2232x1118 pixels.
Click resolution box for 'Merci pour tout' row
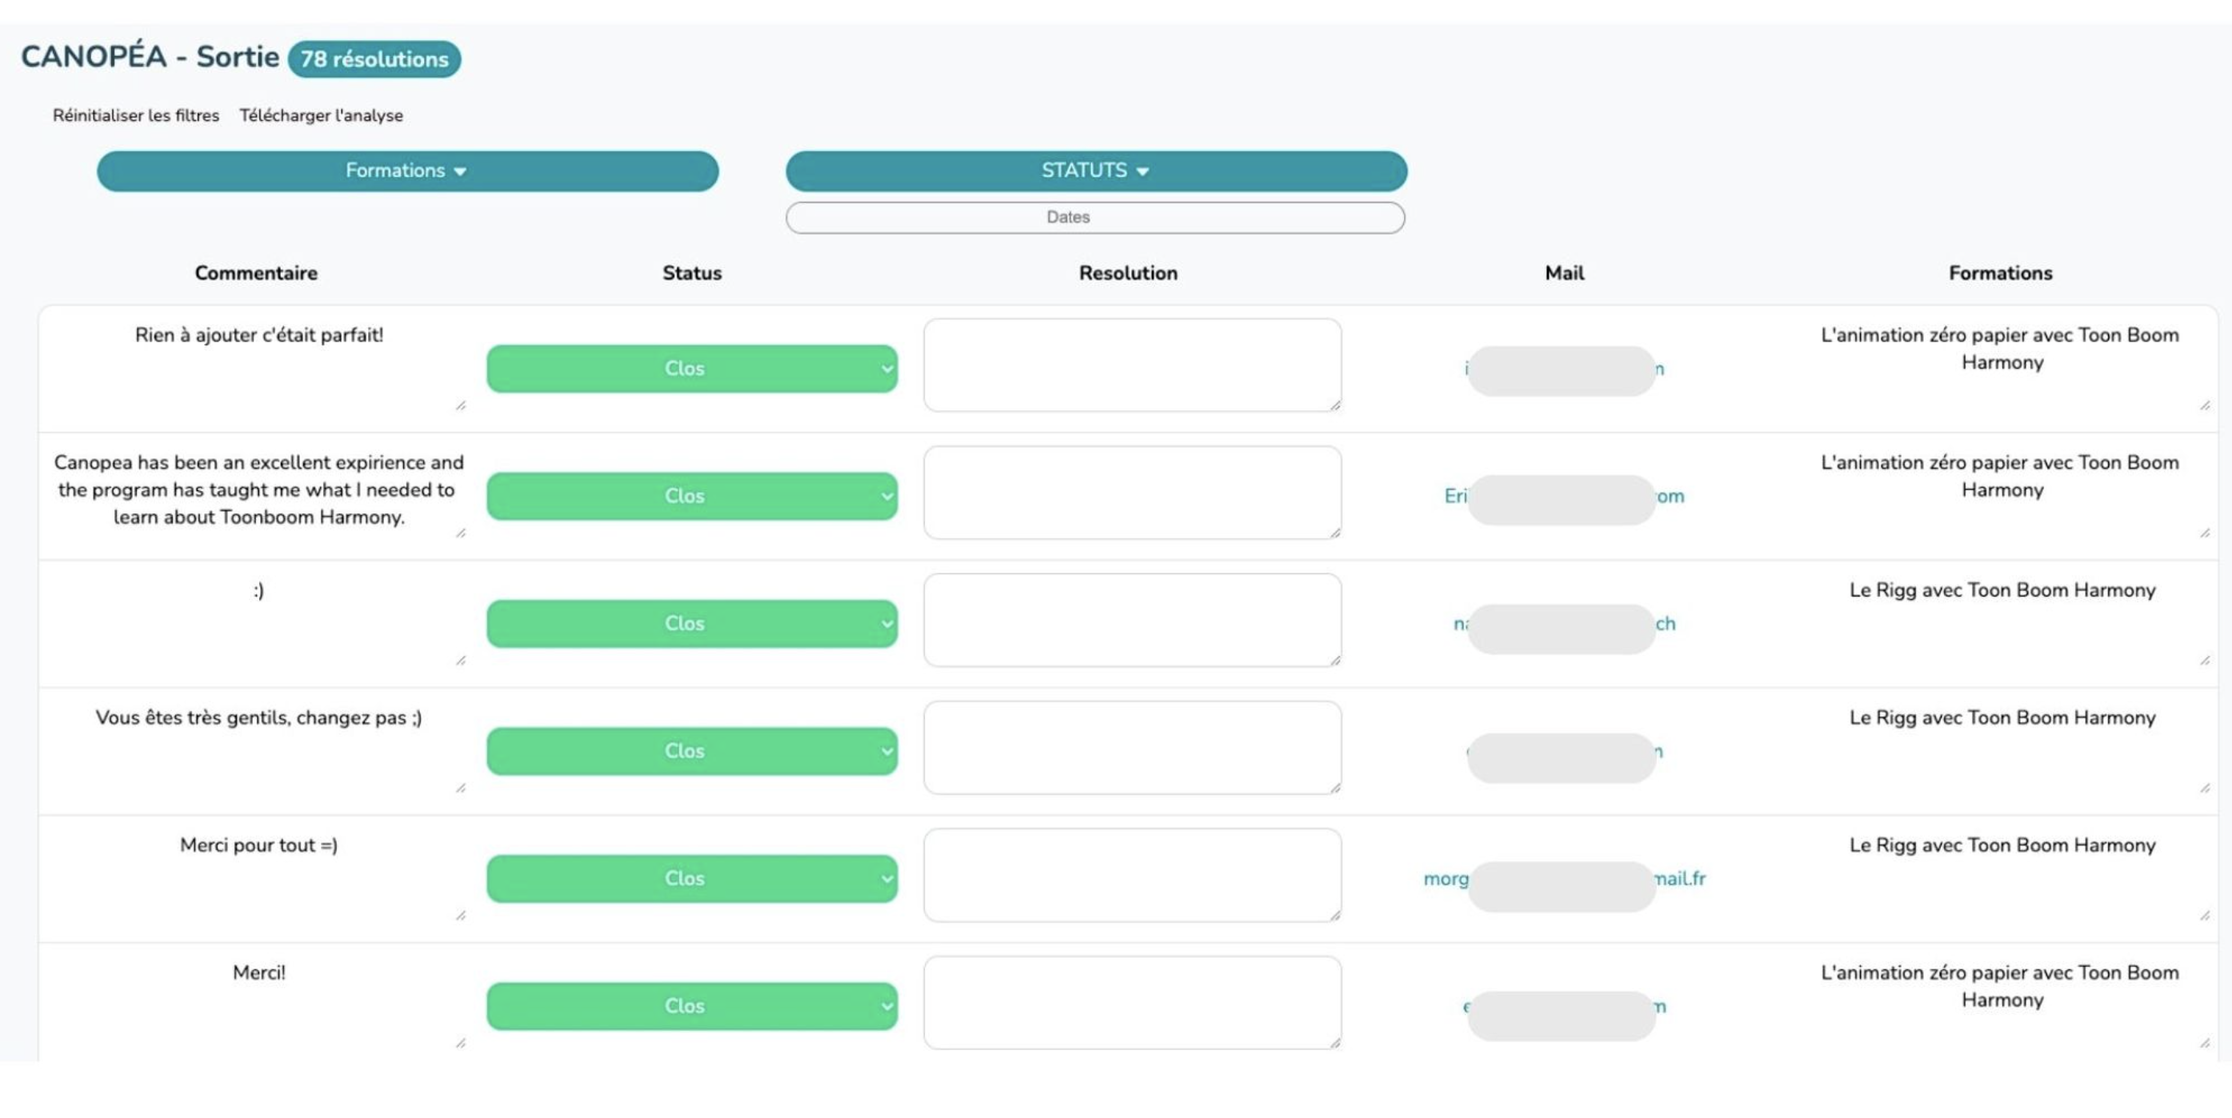[x=1131, y=874]
